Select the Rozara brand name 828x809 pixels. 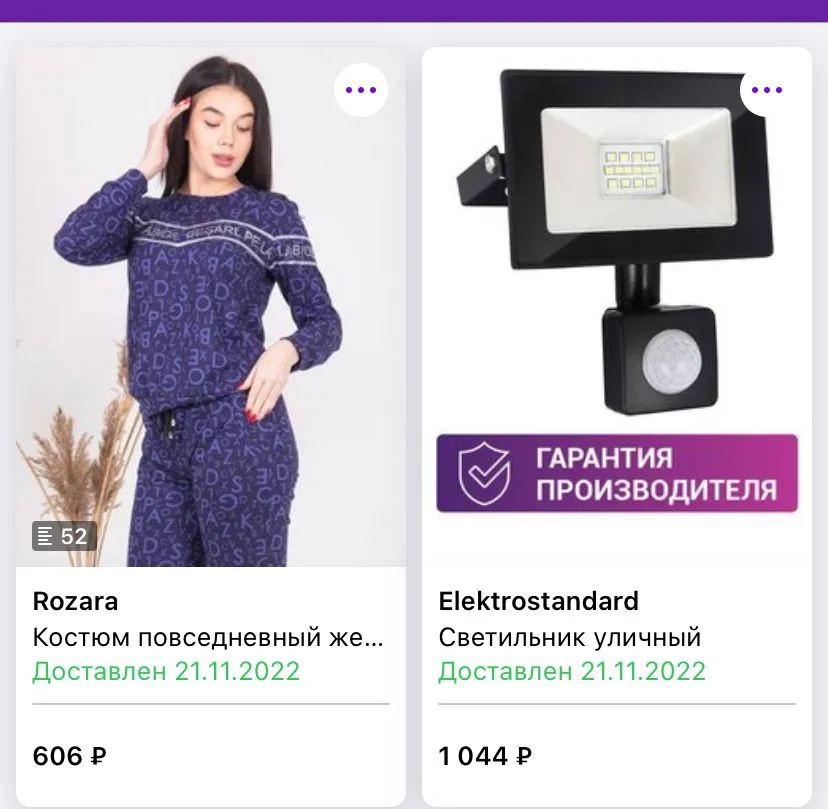click(x=76, y=601)
